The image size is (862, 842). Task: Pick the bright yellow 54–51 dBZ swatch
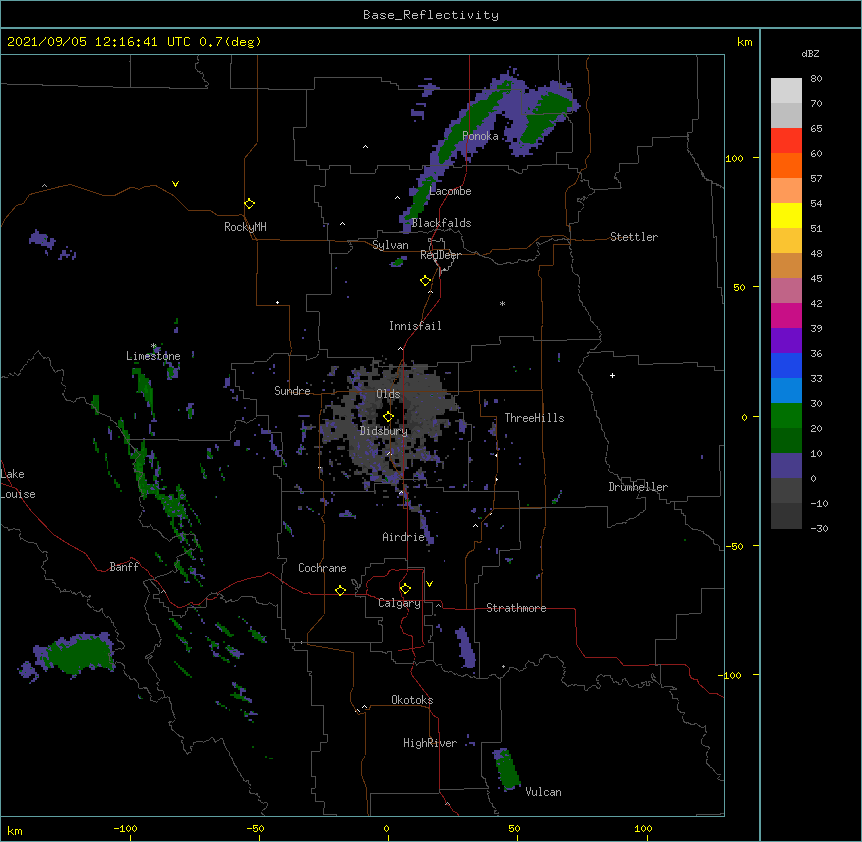click(786, 215)
